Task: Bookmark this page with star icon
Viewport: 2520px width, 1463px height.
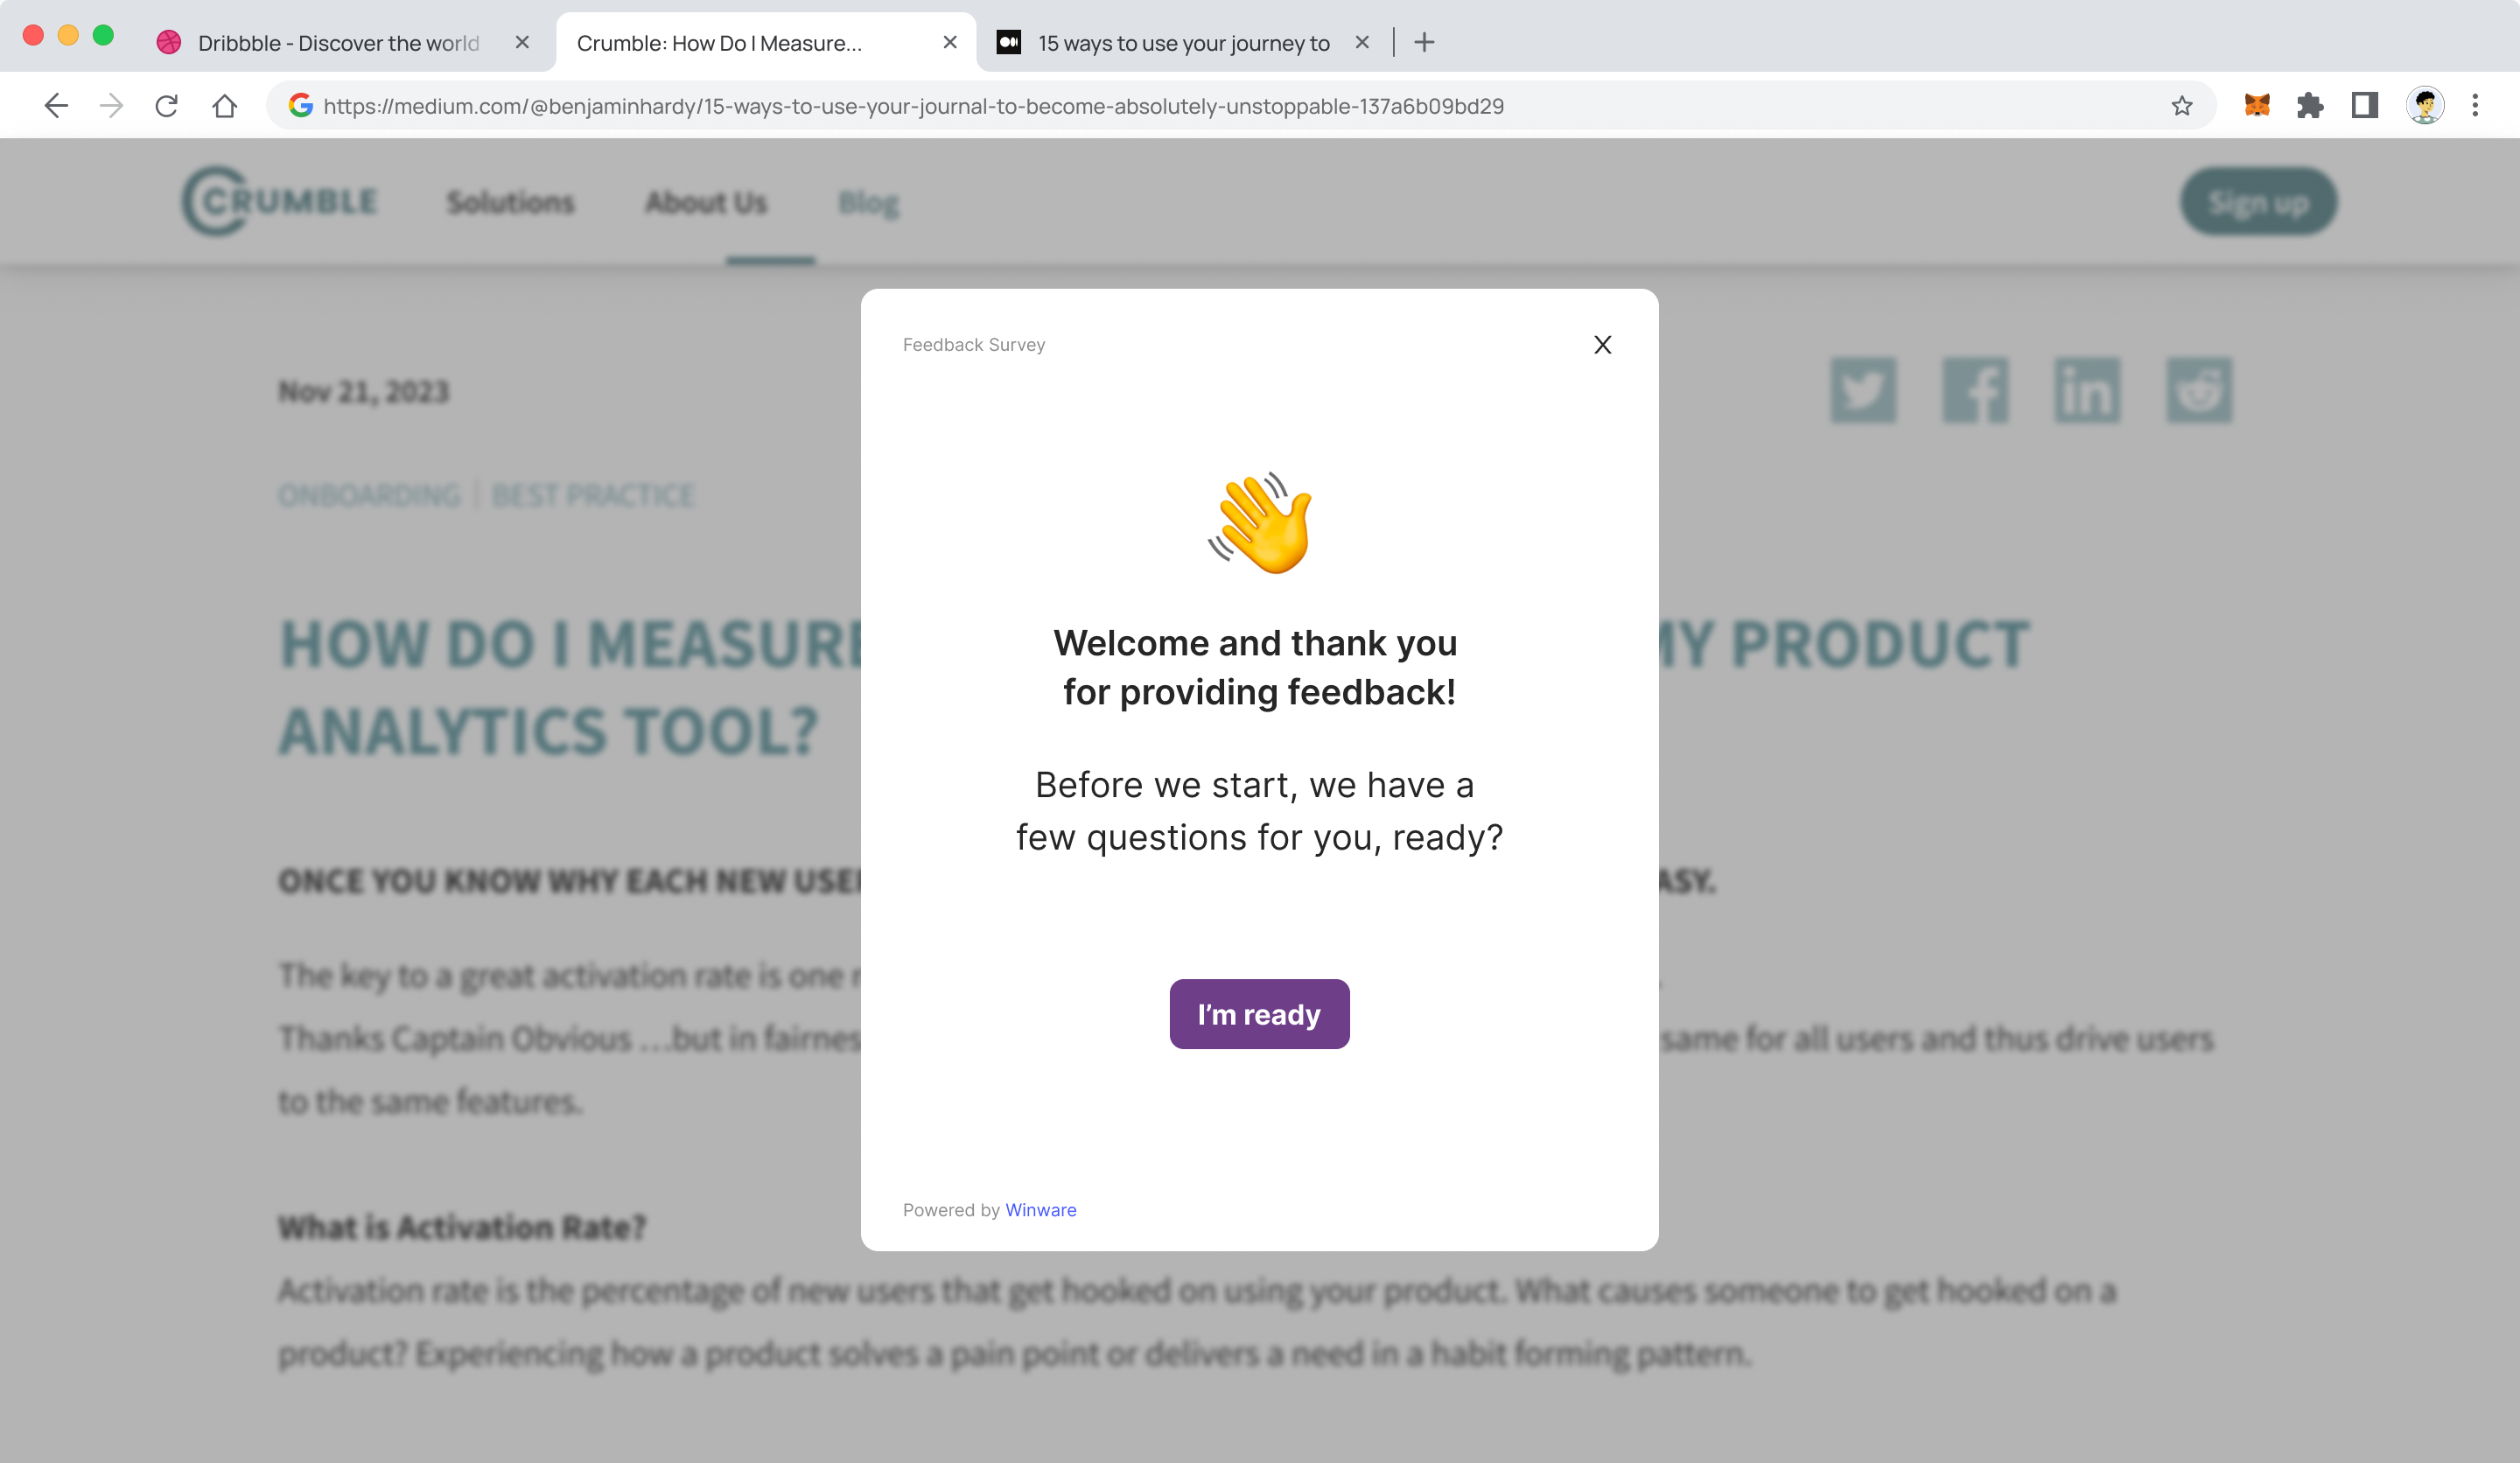Action: (x=2181, y=106)
